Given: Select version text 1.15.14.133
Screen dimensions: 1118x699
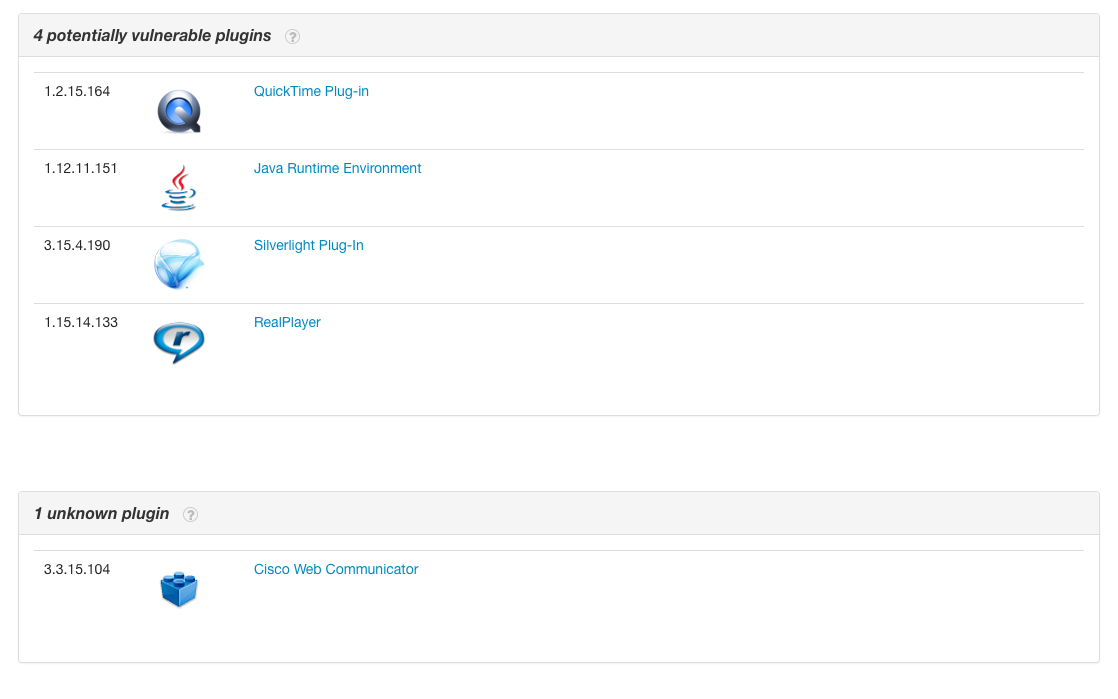Looking at the screenshot, I should tap(81, 322).
